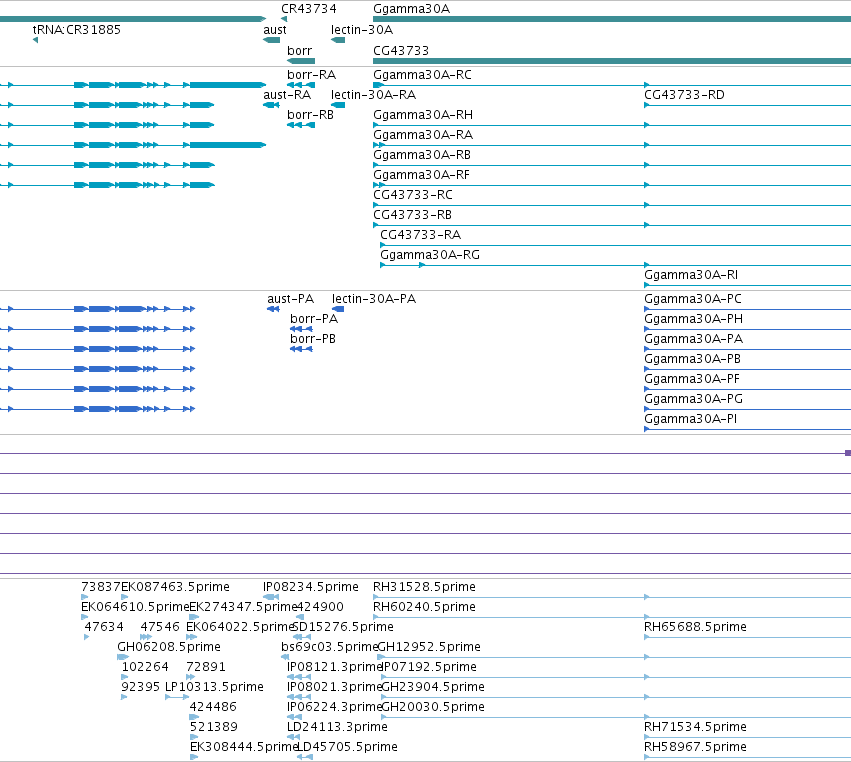
Task: Select EST GH23904.5prime
Action: [x=433, y=687]
